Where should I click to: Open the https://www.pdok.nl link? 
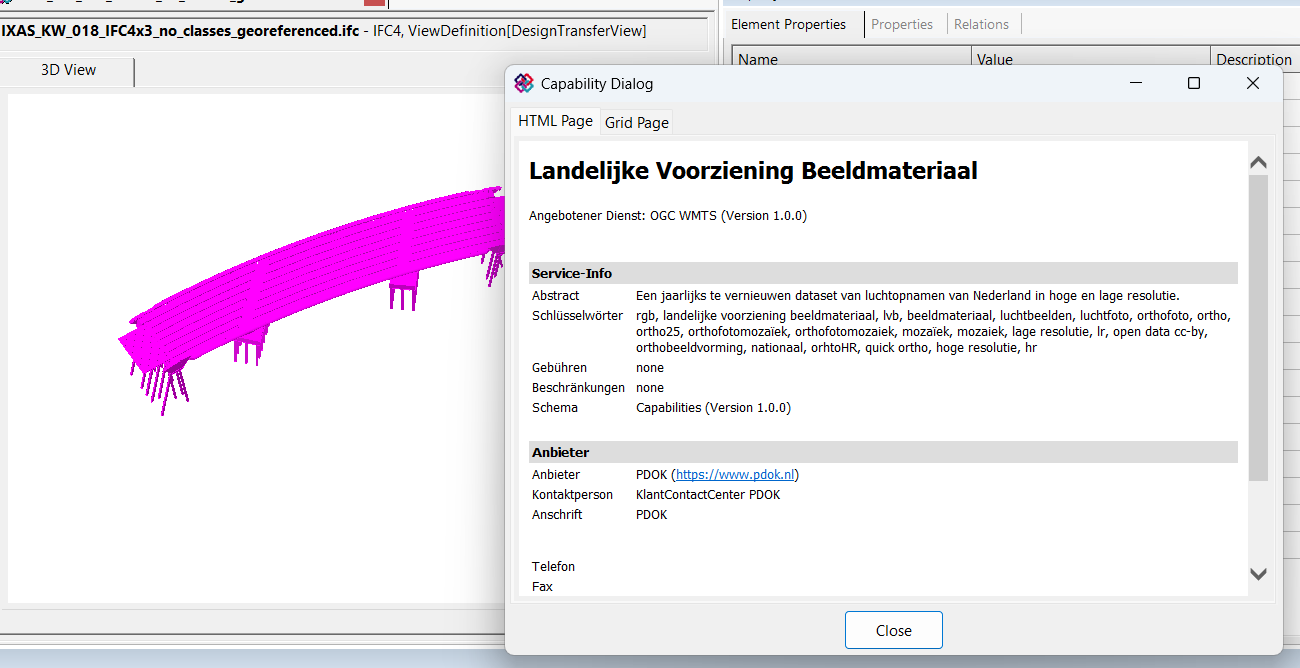(x=736, y=474)
